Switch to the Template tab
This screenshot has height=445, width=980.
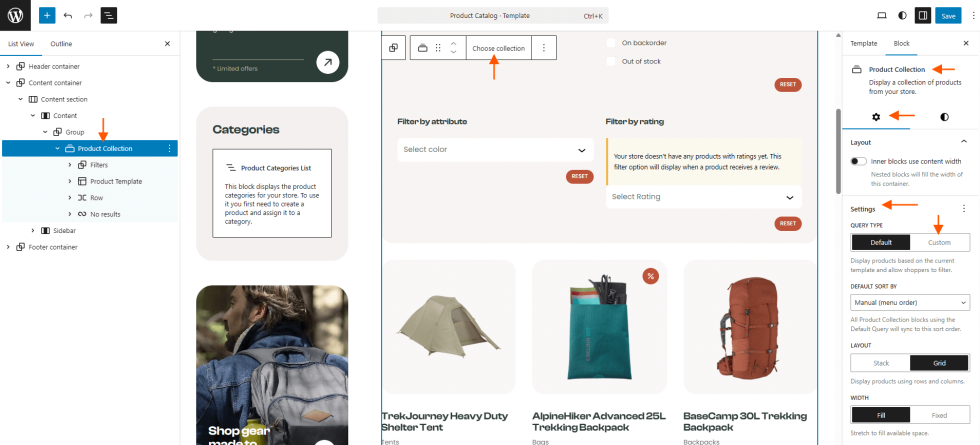[863, 44]
